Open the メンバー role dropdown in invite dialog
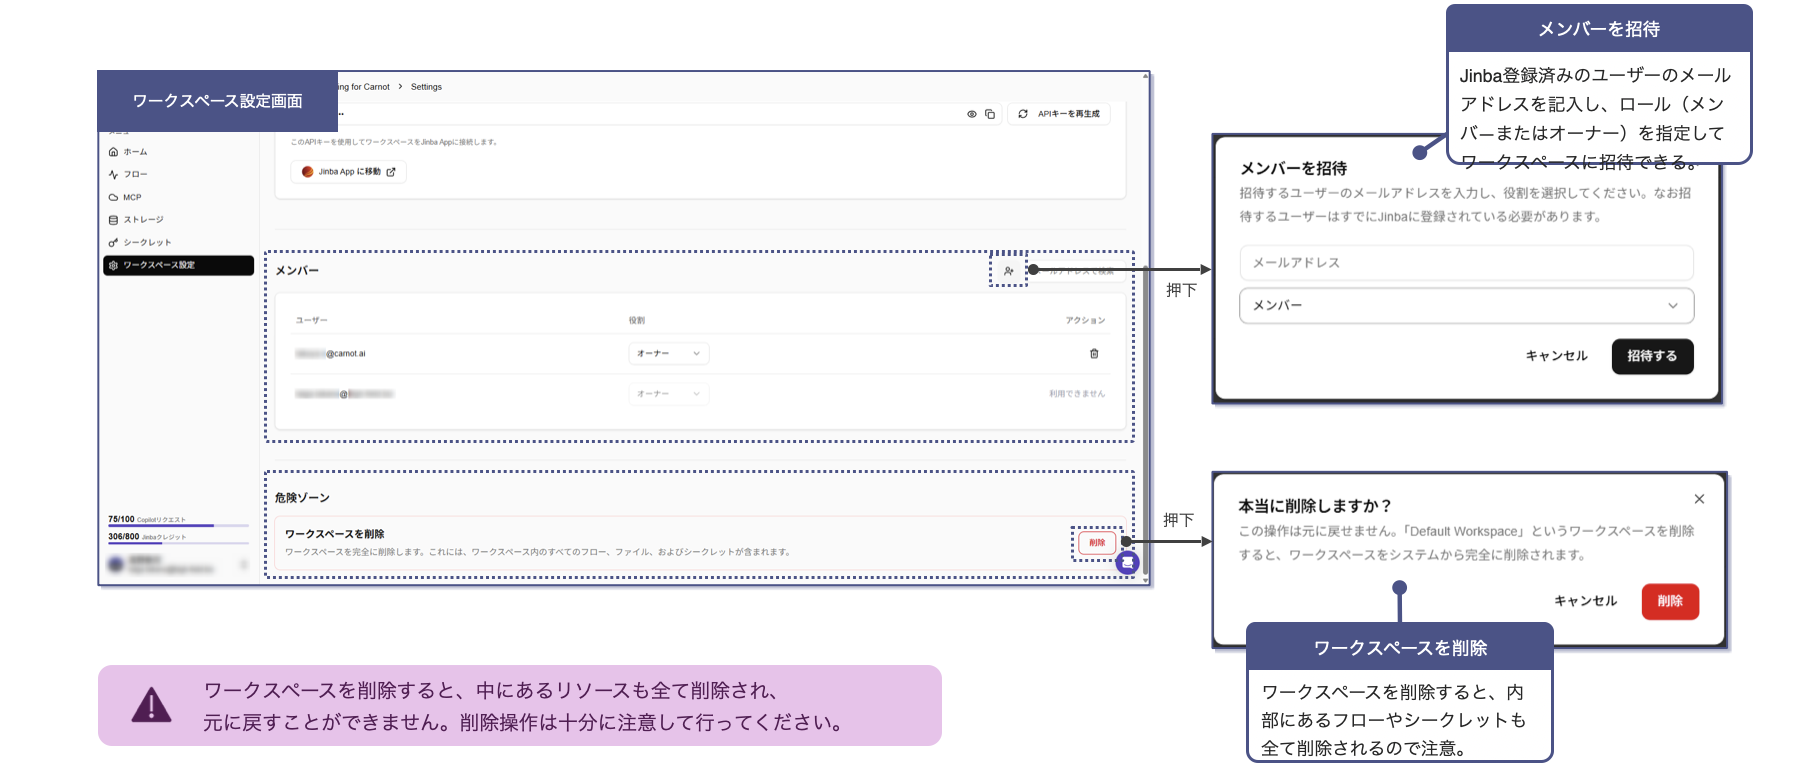 [x=1466, y=306]
